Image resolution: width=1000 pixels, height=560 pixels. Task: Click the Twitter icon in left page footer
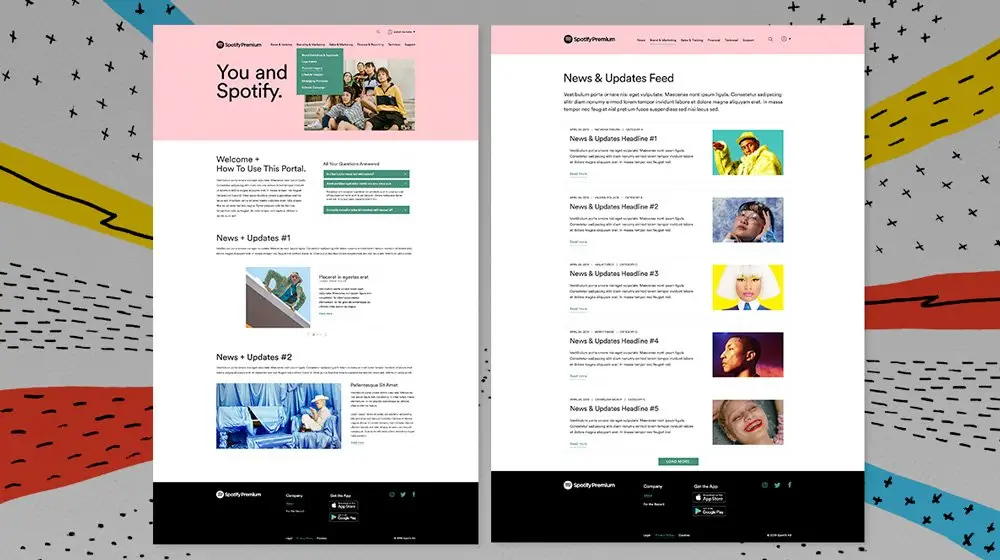[x=403, y=494]
